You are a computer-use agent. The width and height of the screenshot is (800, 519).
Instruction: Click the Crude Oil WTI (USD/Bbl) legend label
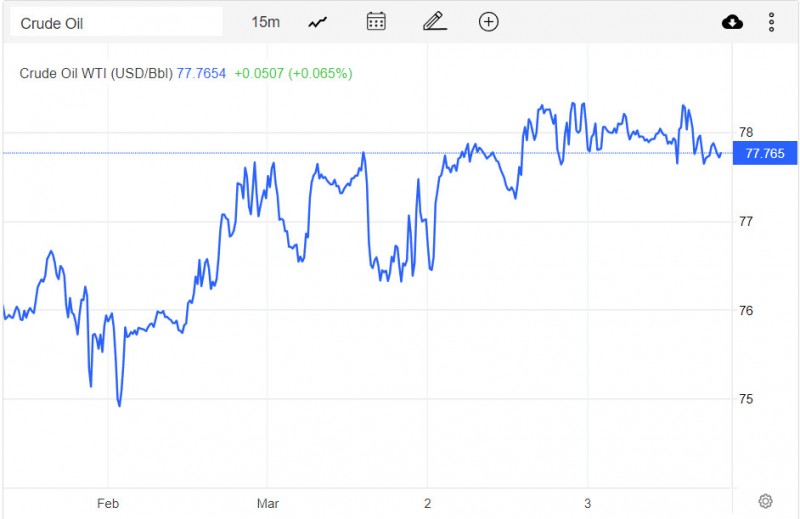(97, 73)
